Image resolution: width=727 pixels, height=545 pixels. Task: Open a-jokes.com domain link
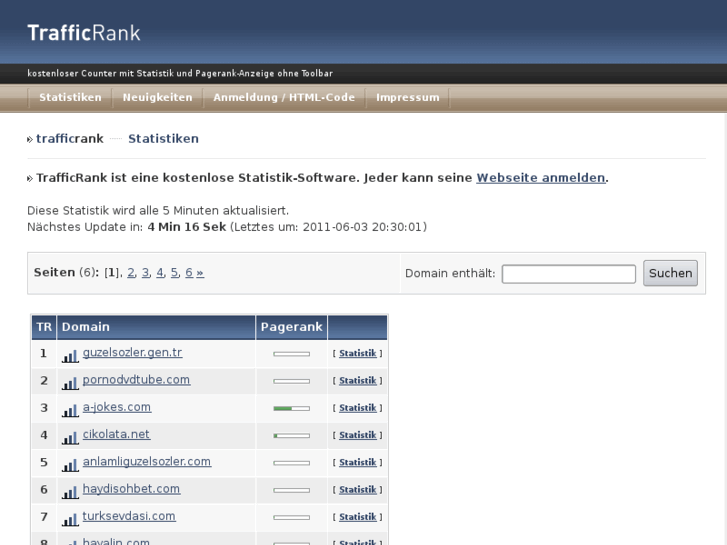117,407
